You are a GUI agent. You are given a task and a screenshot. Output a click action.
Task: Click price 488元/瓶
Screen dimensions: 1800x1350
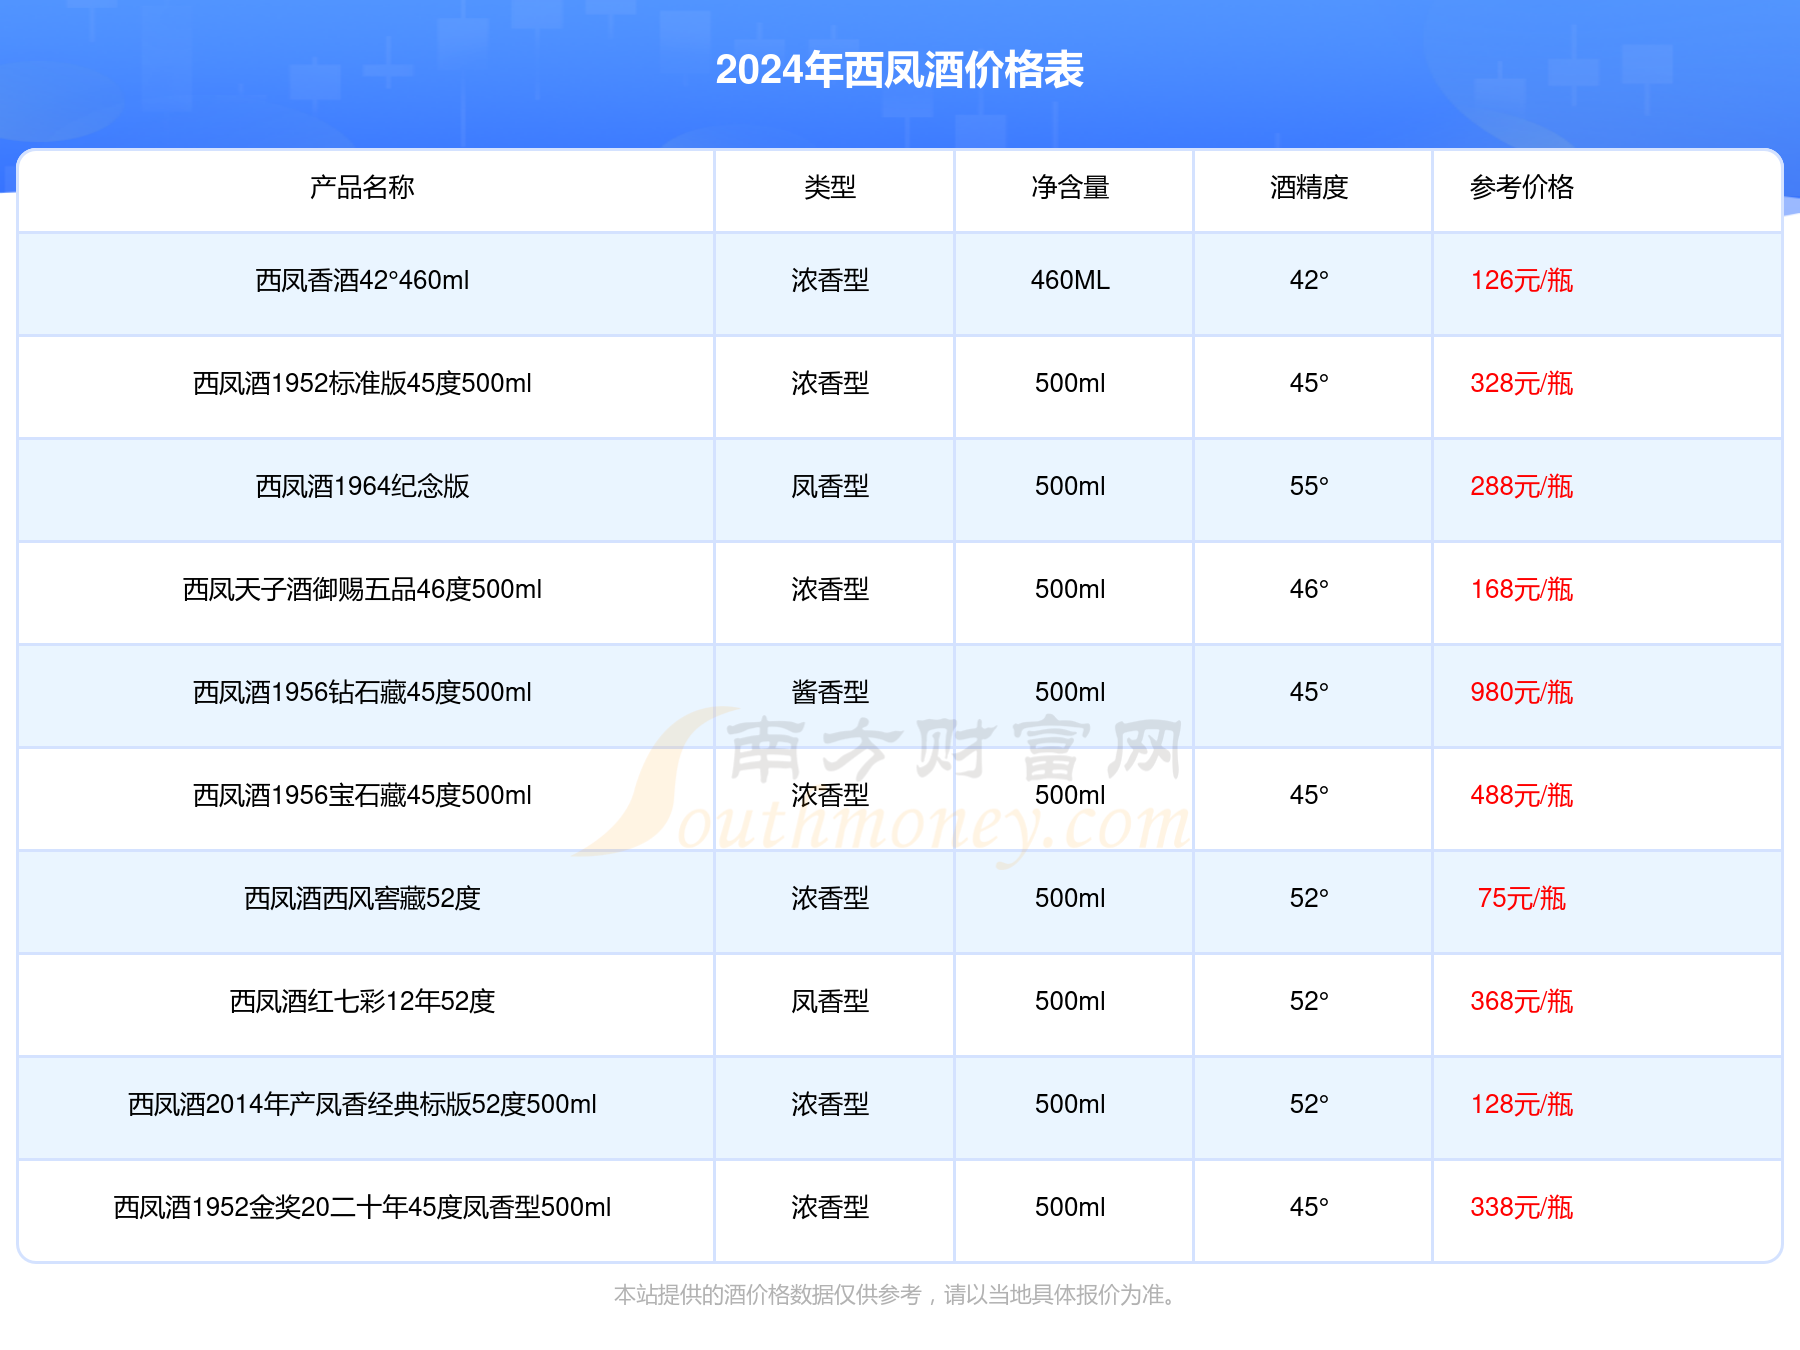[1521, 795]
